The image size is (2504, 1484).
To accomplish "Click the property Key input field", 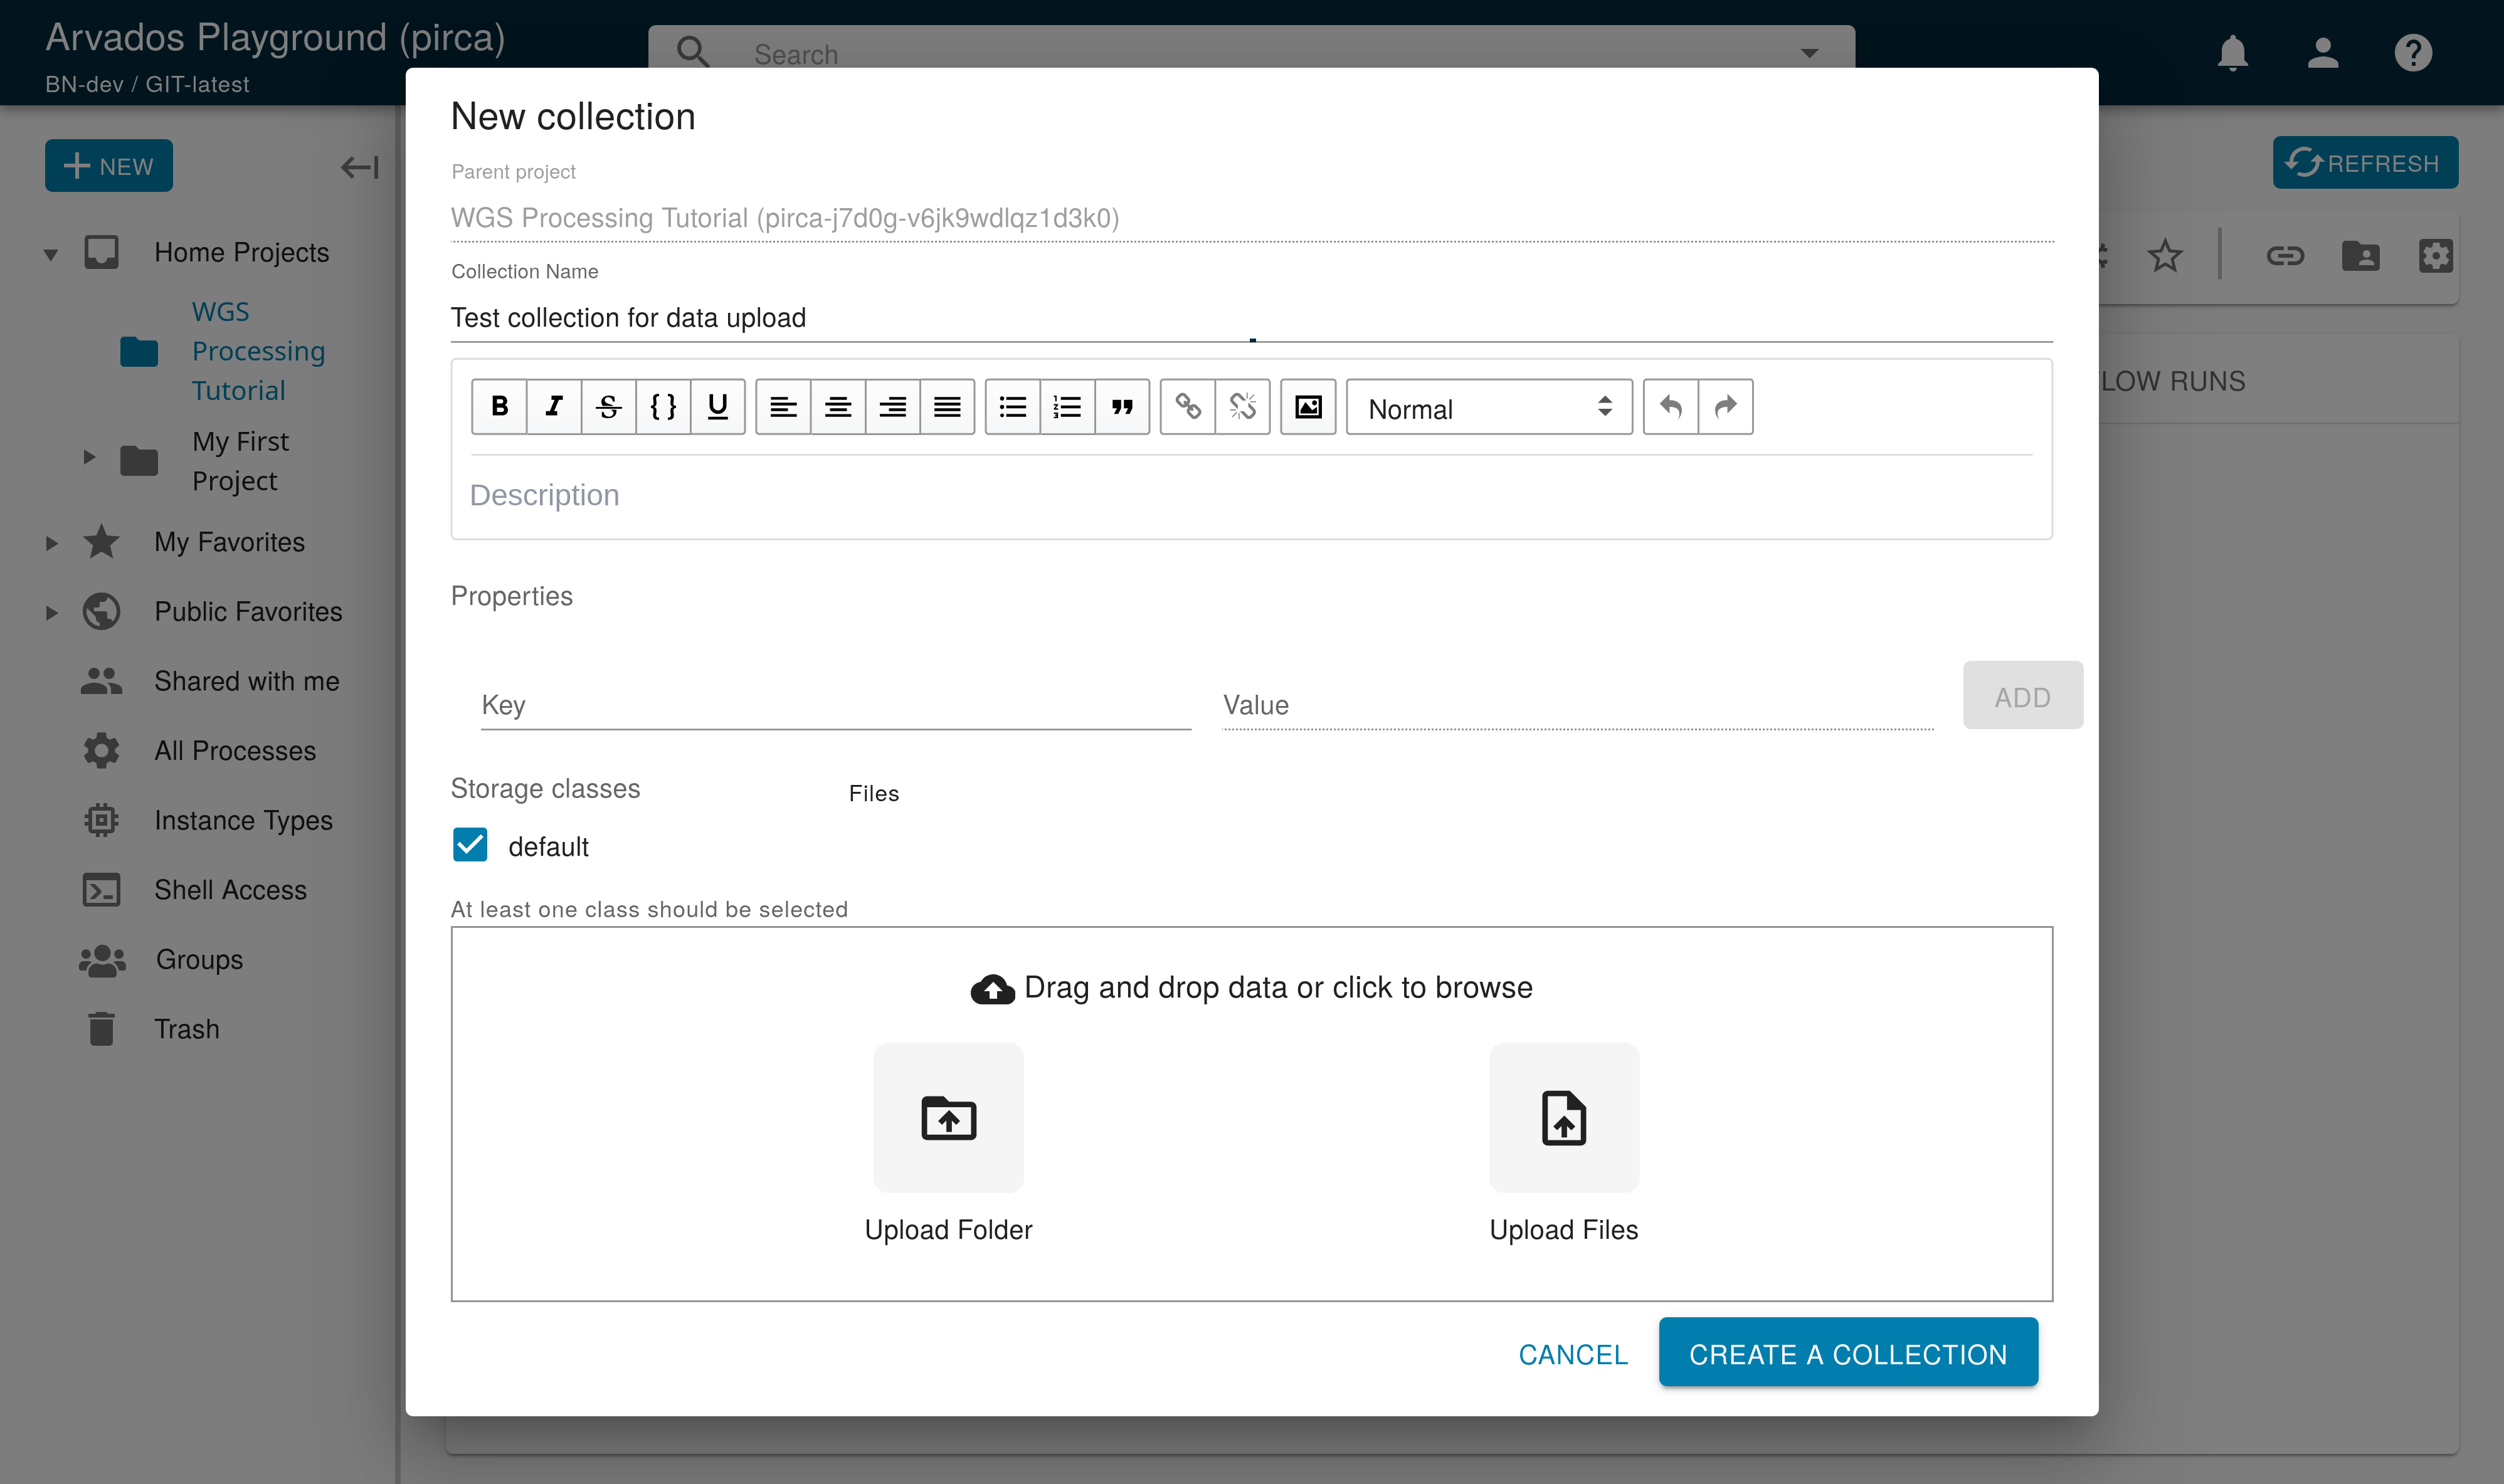I will [835, 705].
